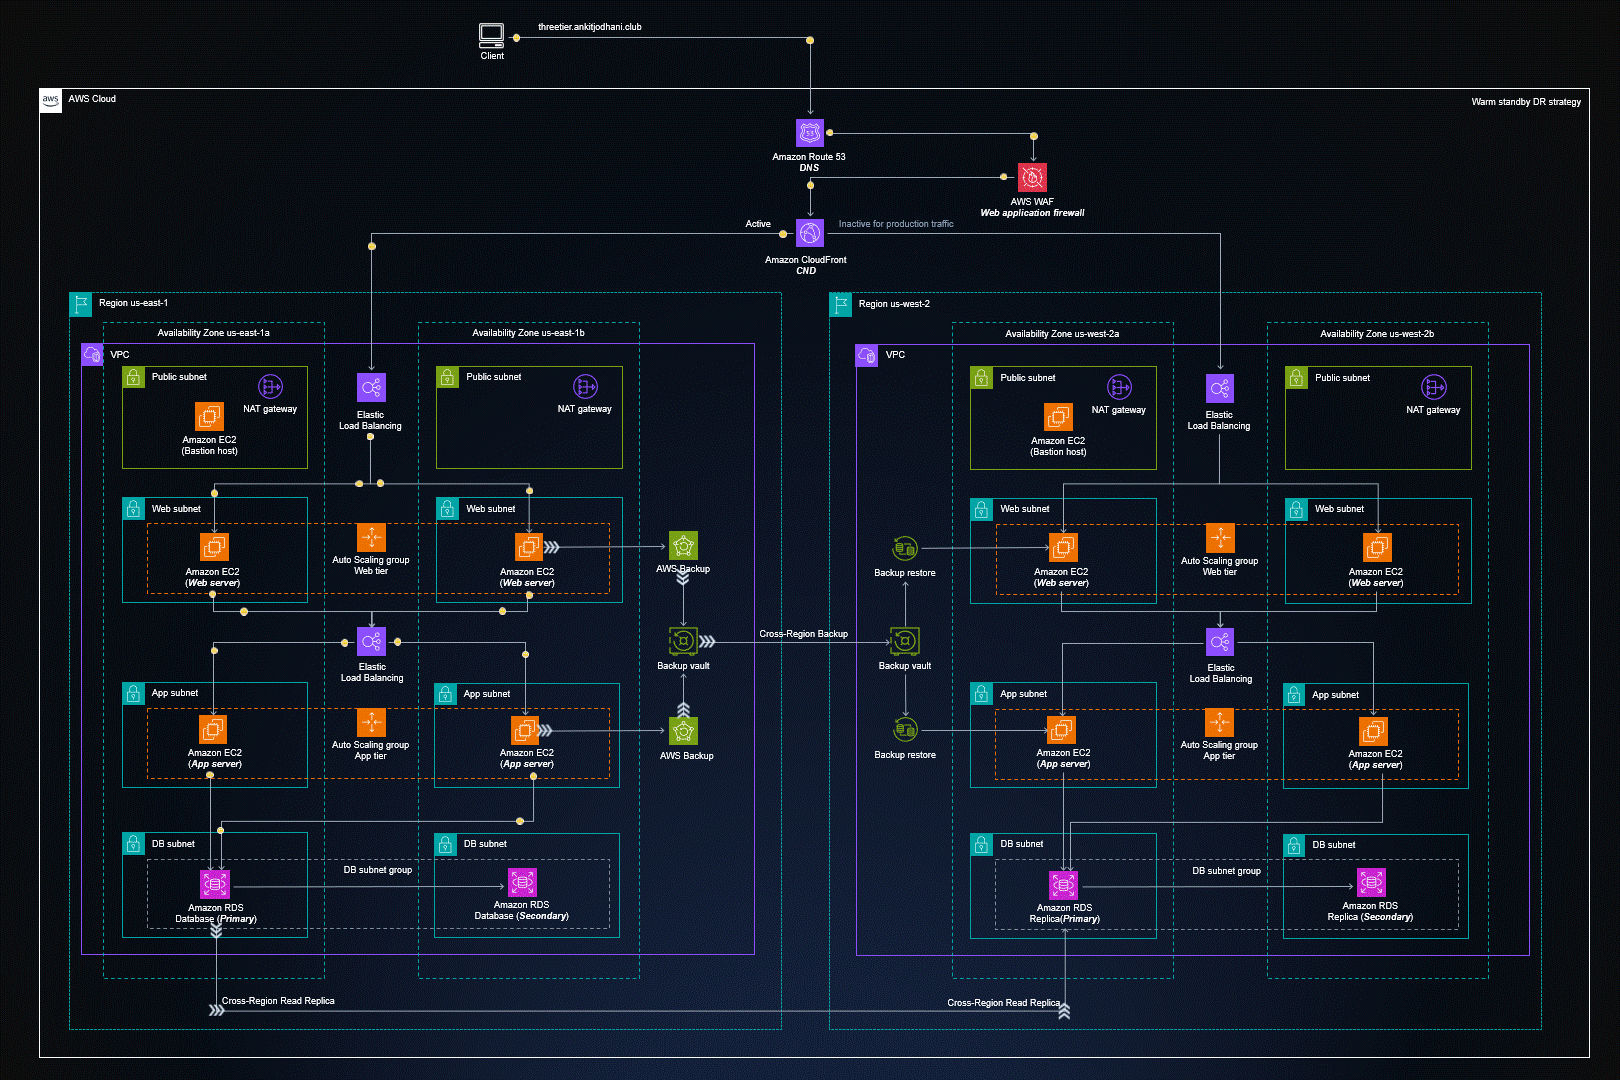The height and width of the screenshot is (1080, 1620).
Task: Select the top Elastic Load Balancing in us-west-2
Action: coord(1220,388)
